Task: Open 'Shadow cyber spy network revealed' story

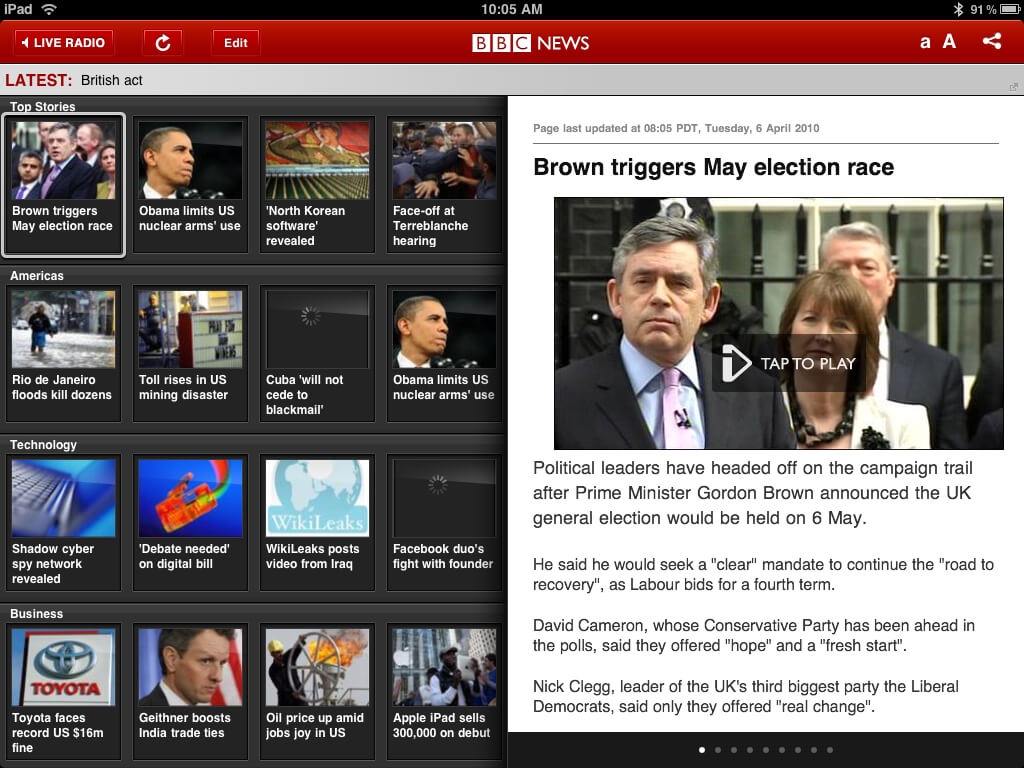Action: tap(63, 522)
